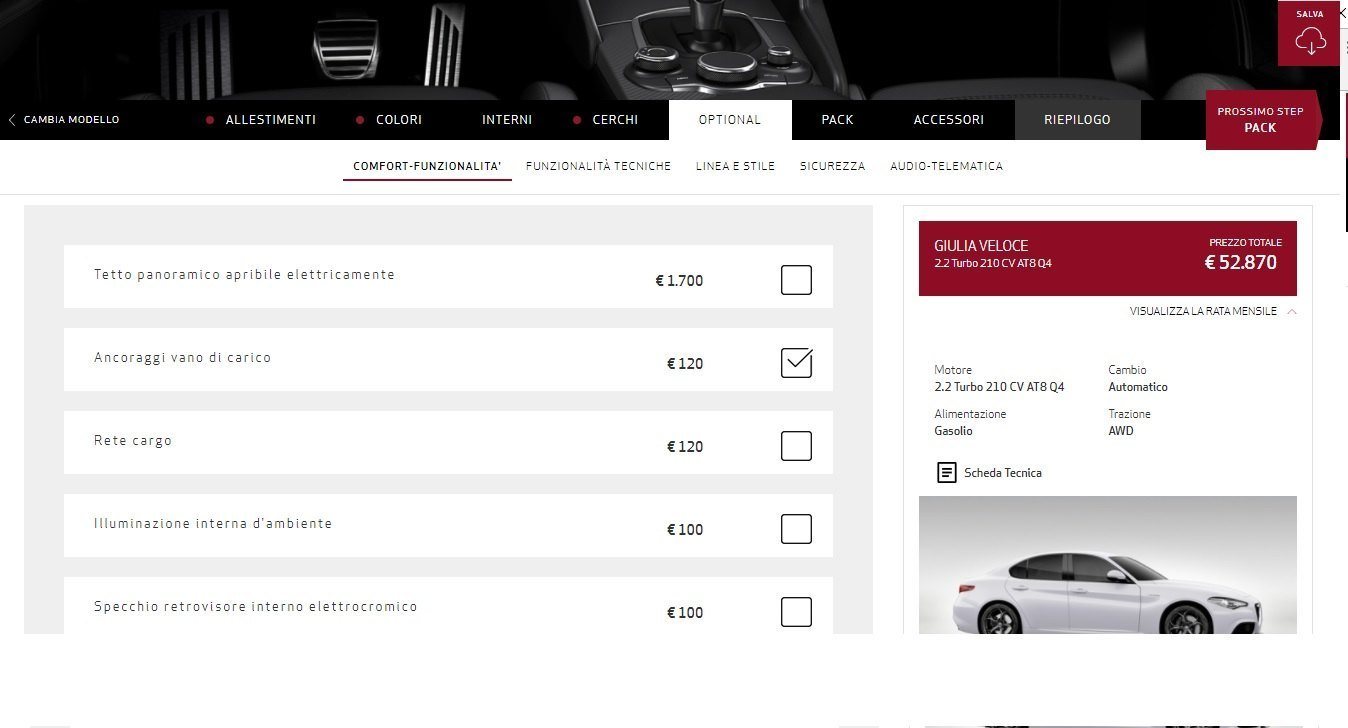1348x728 pixels.
Task: Open the Allestimenti step tab
Action: pos(270,120)
